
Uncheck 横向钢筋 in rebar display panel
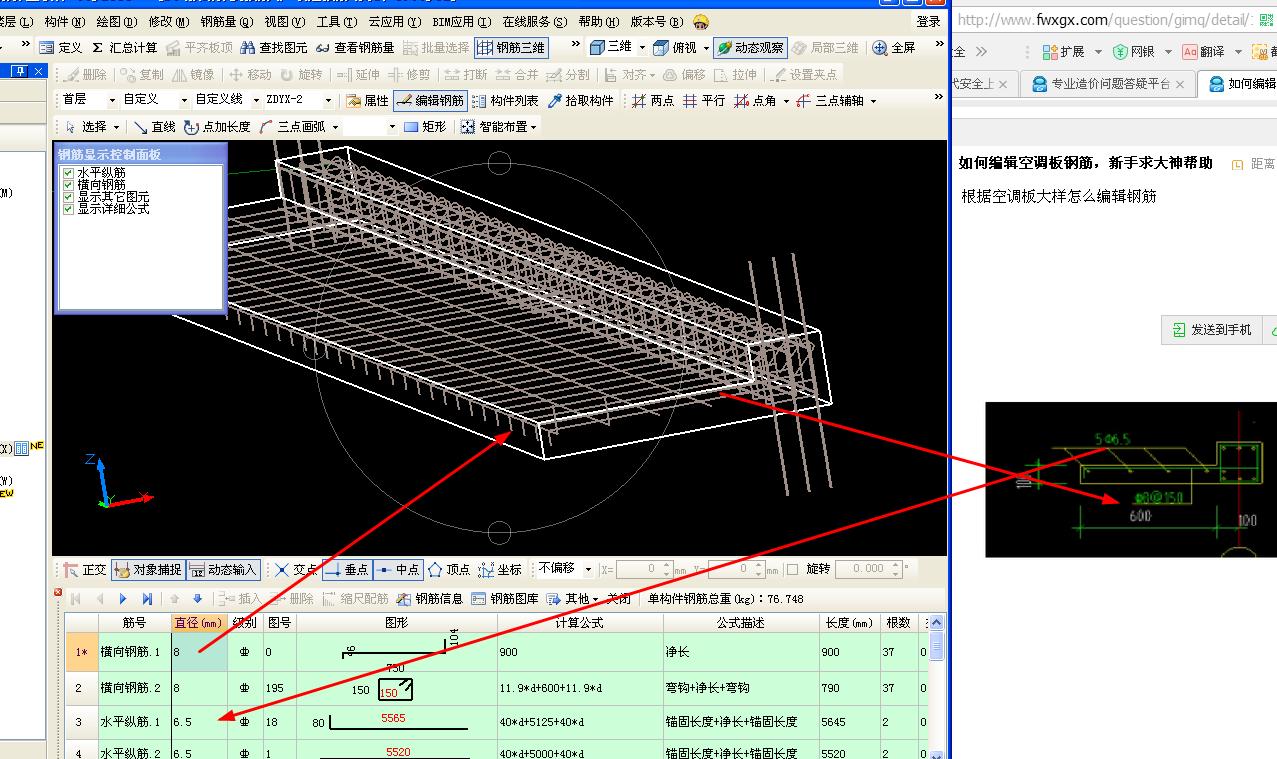pos(68,185)
